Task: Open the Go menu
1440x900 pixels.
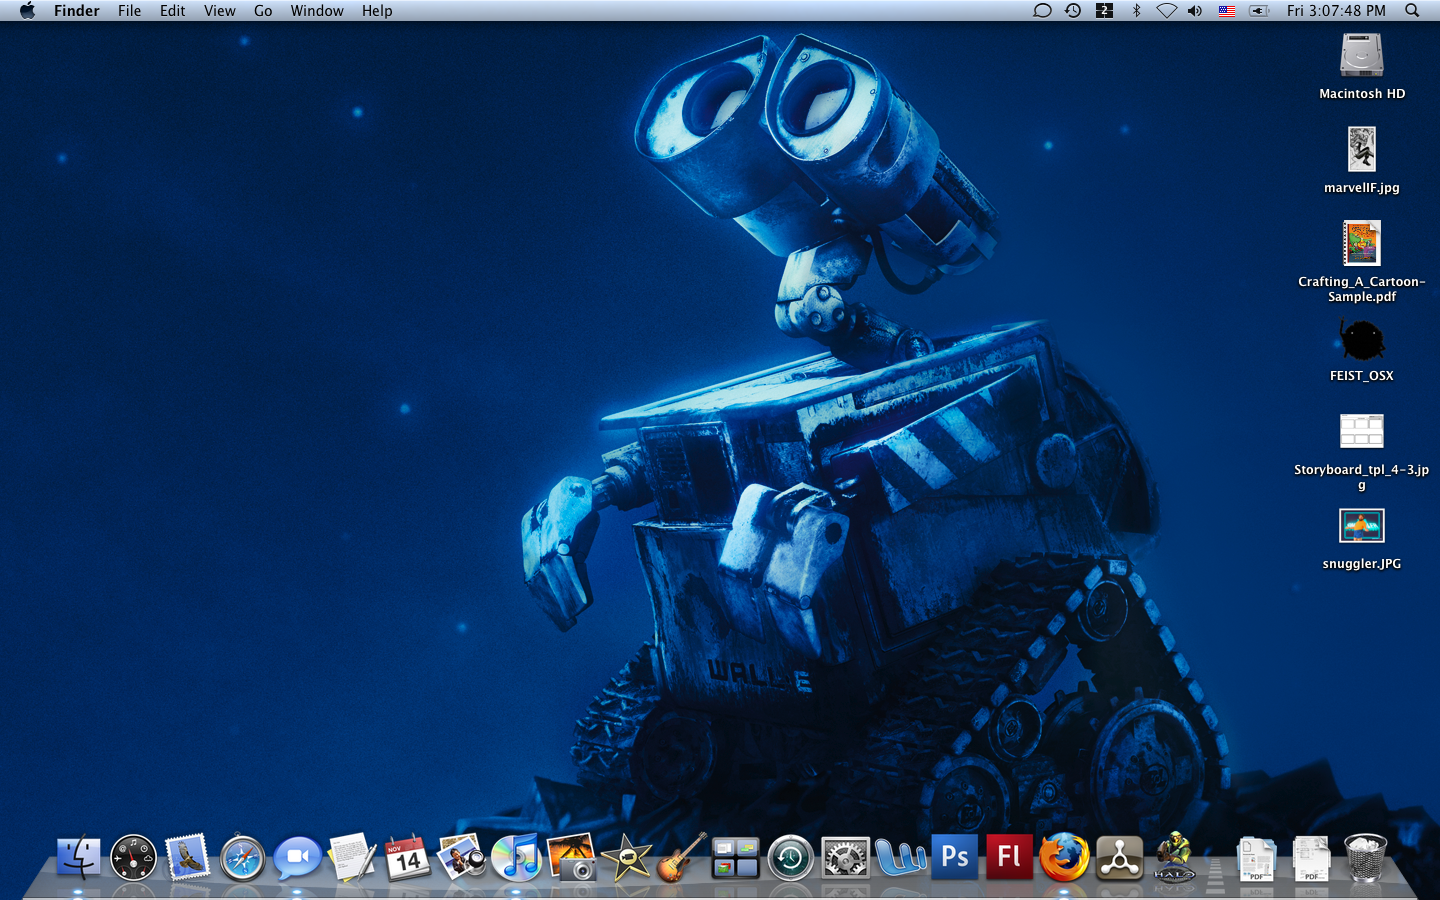Action: [x=263, y=10]
